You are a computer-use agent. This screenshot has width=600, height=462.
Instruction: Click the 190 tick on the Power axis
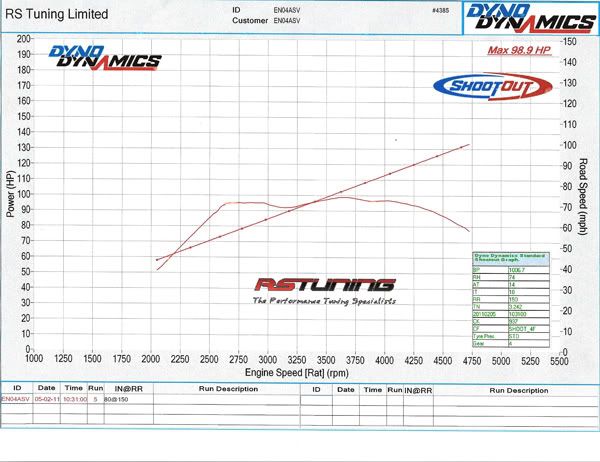(23, 54)
